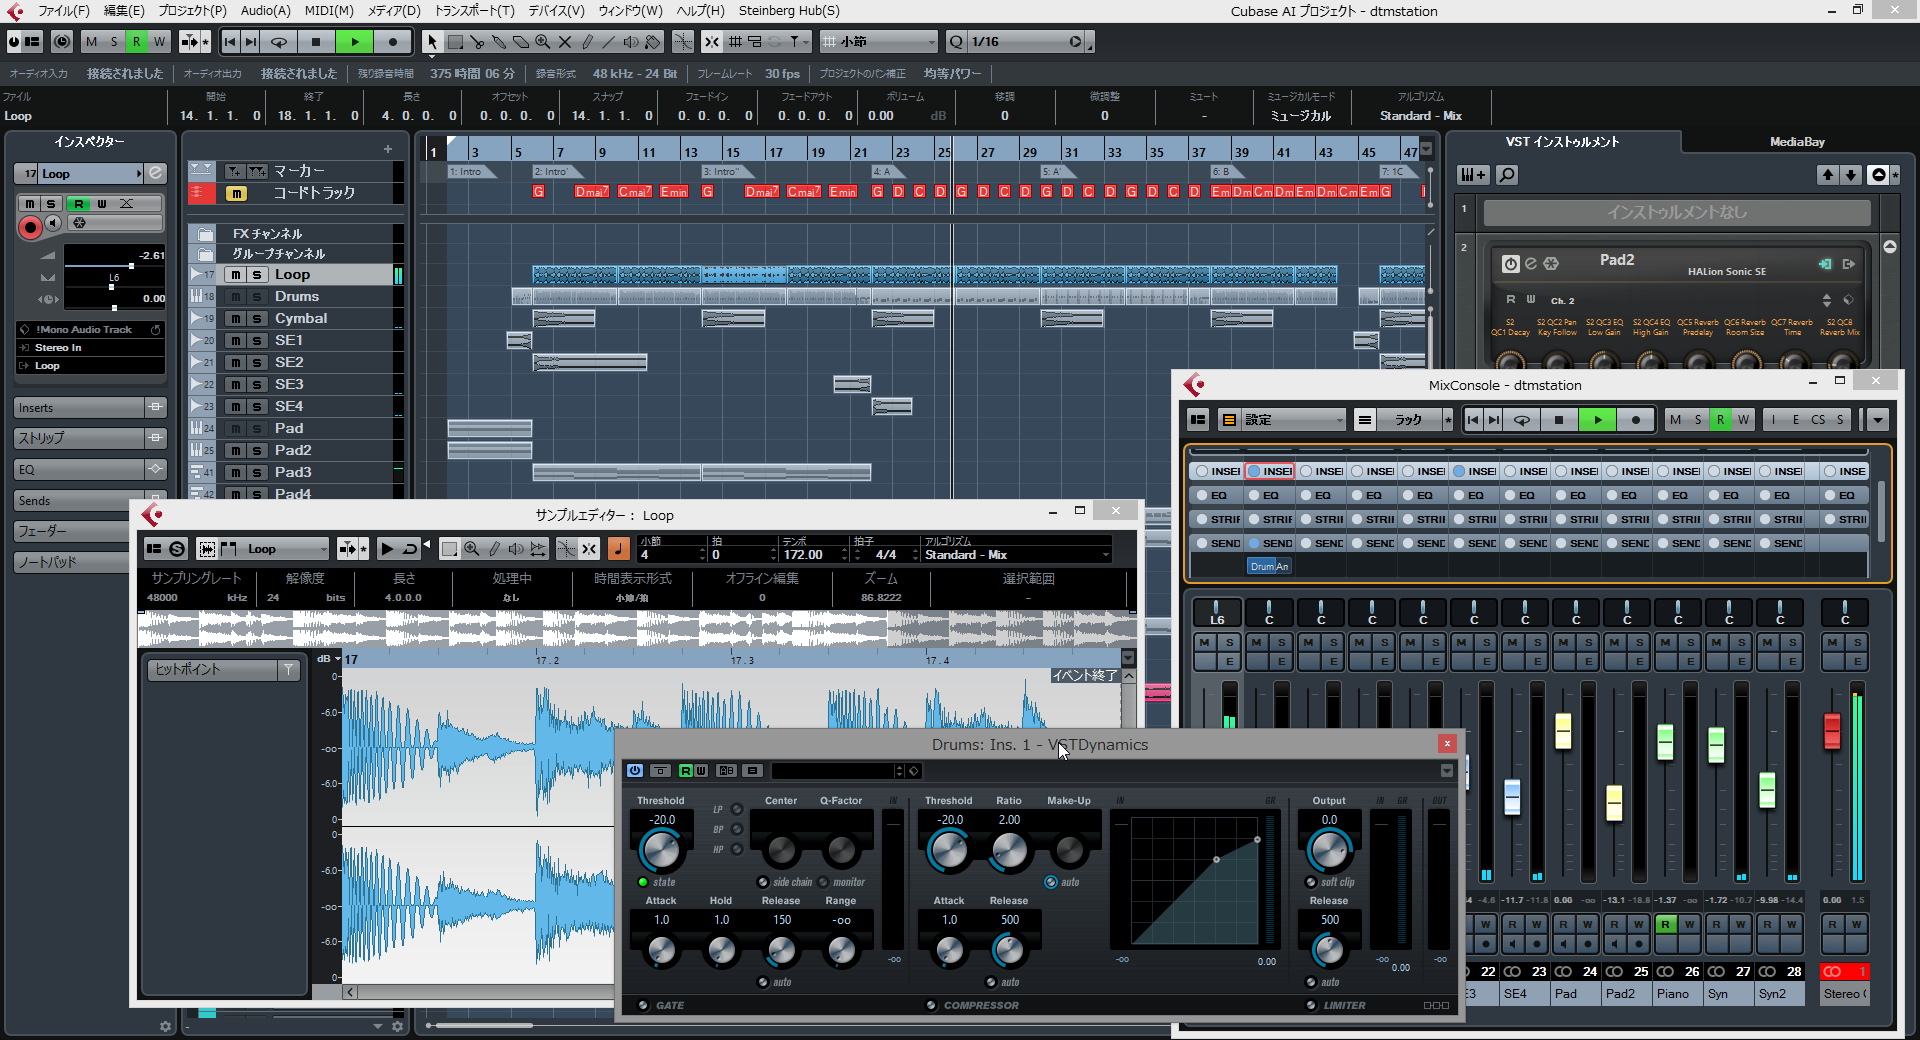Click main toolbar Record button

[x=393, y=42]
